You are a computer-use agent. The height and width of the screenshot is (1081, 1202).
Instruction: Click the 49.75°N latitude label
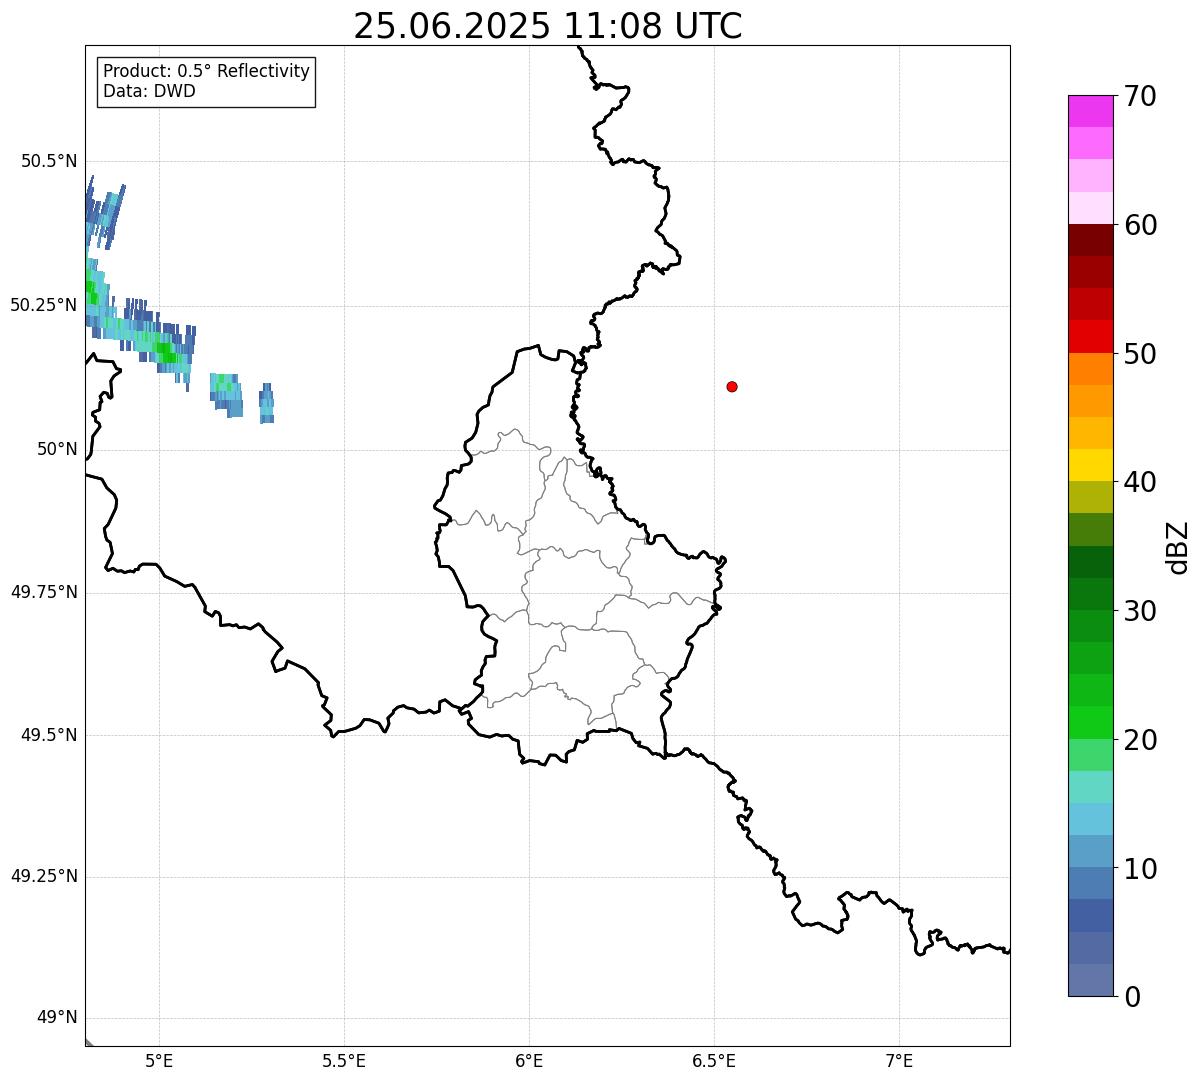(44, 592)
